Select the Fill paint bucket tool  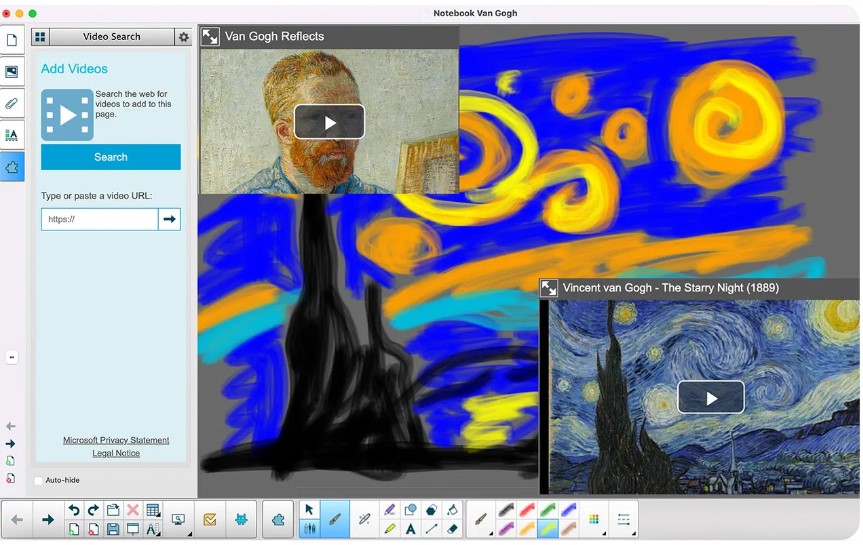point(452,510)
